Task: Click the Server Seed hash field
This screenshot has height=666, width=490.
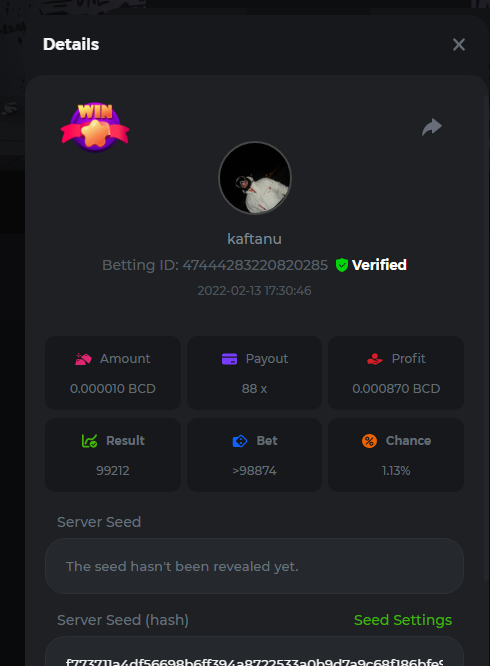Action: (254, 652)
